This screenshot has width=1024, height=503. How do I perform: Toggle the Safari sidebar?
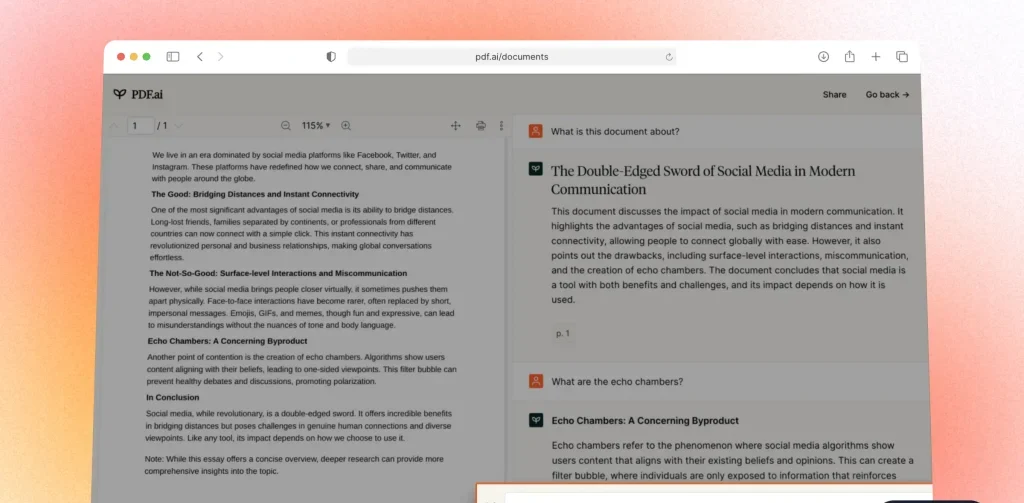pyautogui.click(x=173, y=57)
